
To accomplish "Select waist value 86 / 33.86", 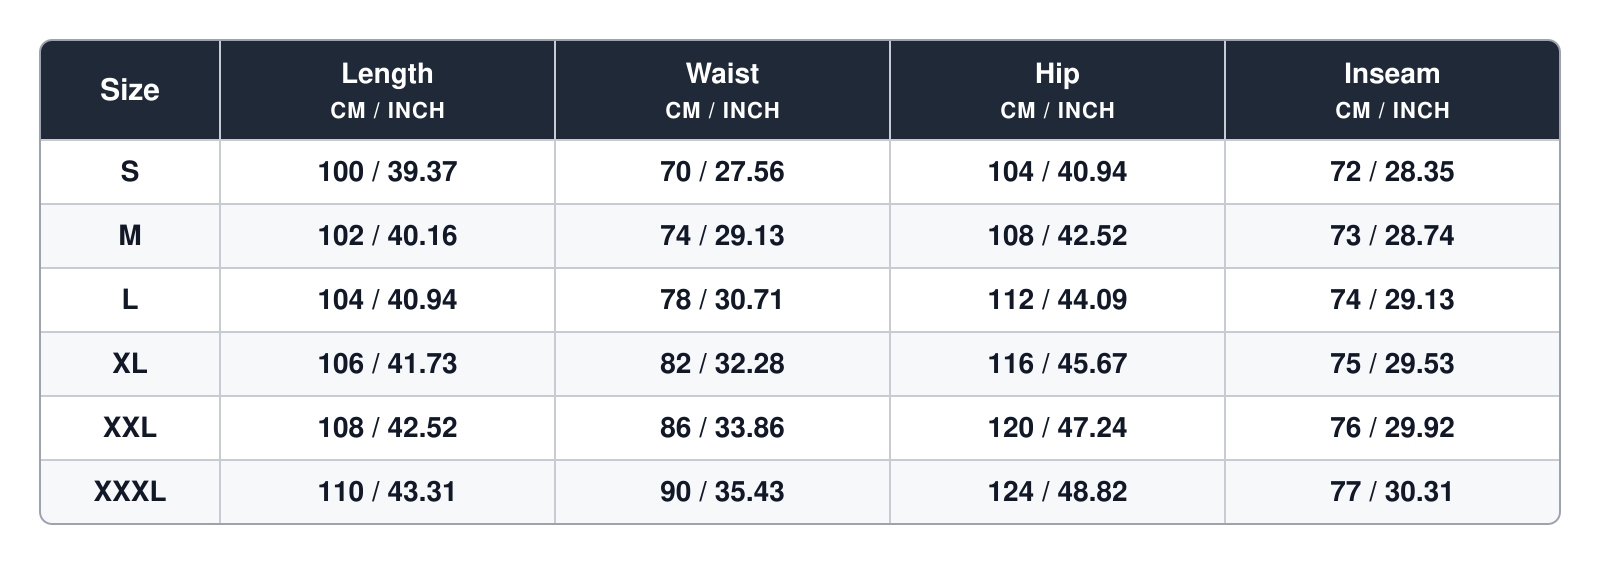I will 722,428.
